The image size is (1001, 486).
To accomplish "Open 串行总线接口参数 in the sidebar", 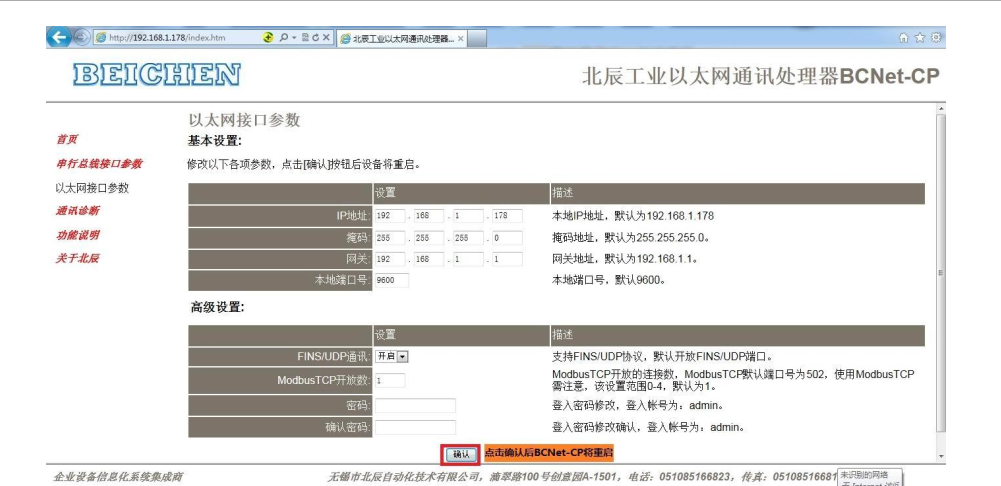I will coord(98,164).
